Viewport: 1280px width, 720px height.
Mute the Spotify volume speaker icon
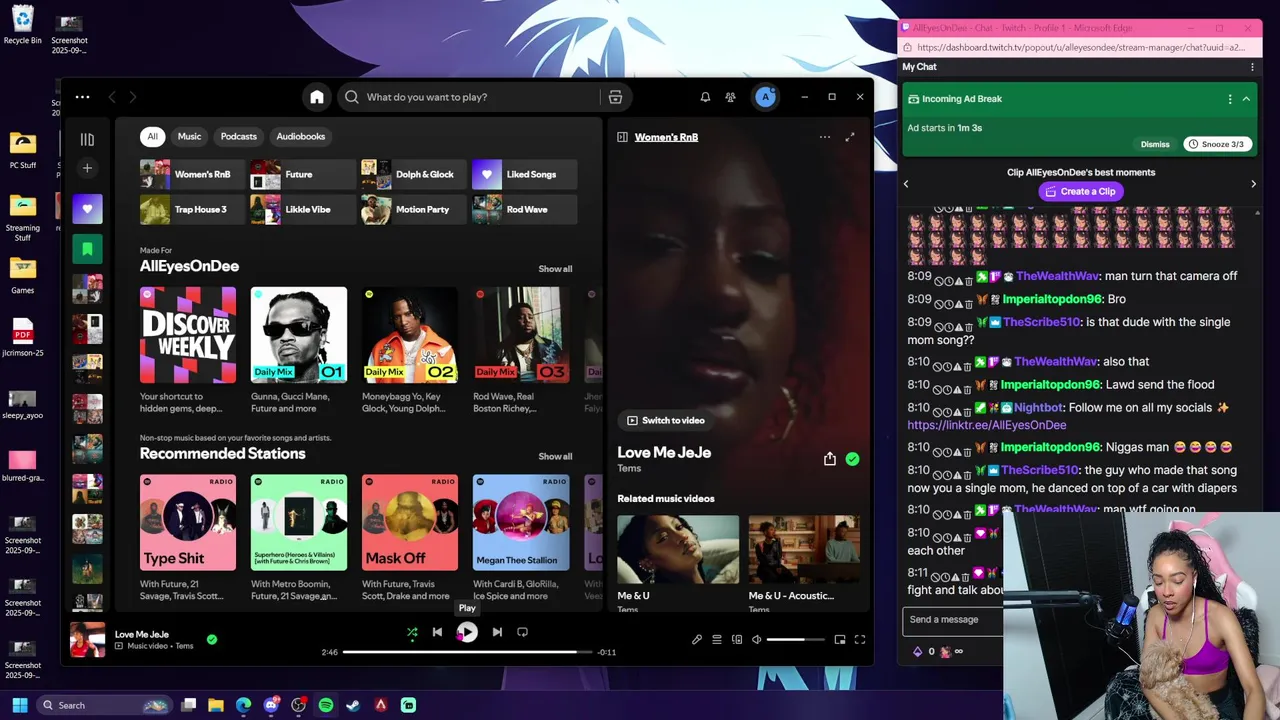tap(757, 639)
